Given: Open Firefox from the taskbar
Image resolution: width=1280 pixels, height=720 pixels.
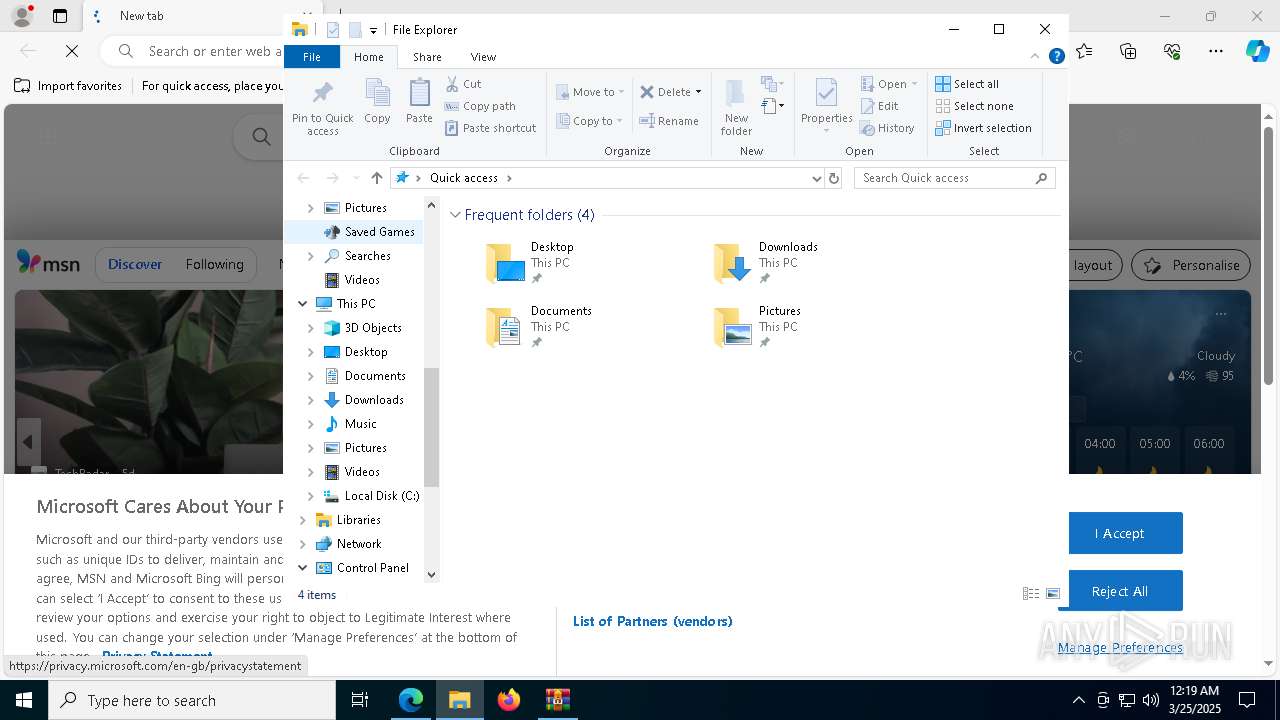Looking at the screenshot, I should click(x=509, y=700).
